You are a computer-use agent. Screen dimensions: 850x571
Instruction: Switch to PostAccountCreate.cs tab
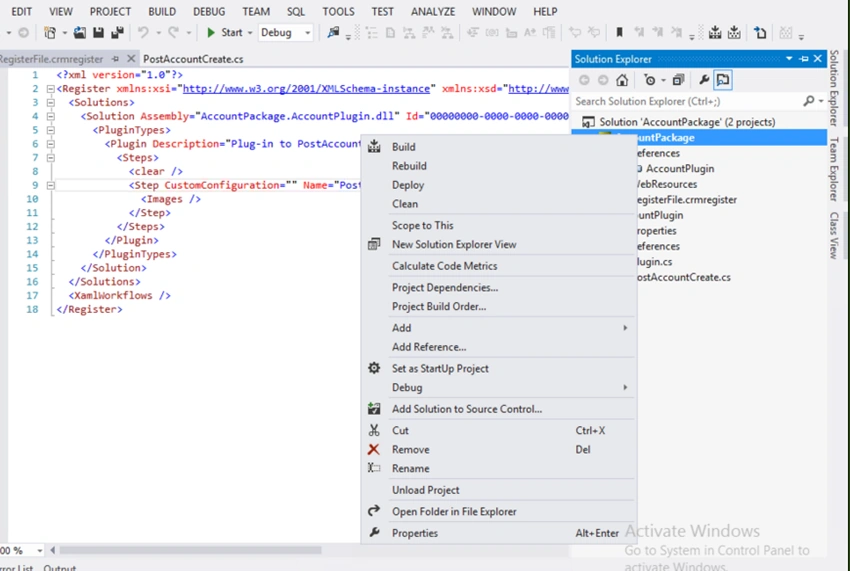click(x=193, y=59)
